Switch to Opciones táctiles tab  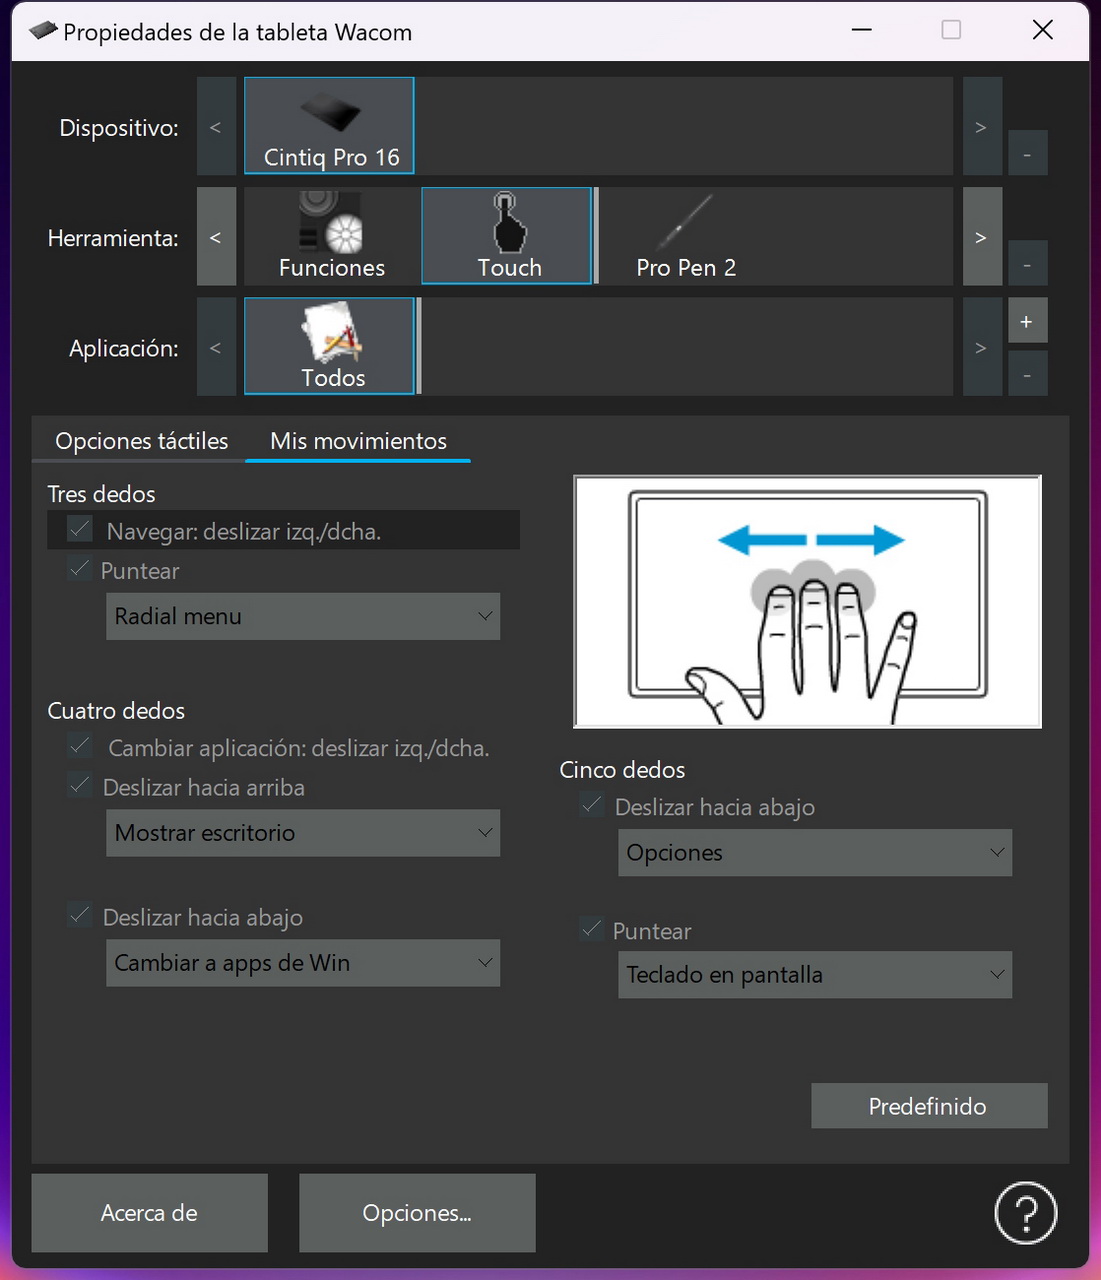point(141,441)
